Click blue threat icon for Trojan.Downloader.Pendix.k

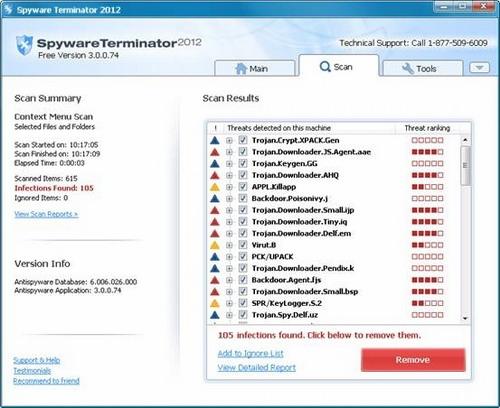[x=215, y=268]
